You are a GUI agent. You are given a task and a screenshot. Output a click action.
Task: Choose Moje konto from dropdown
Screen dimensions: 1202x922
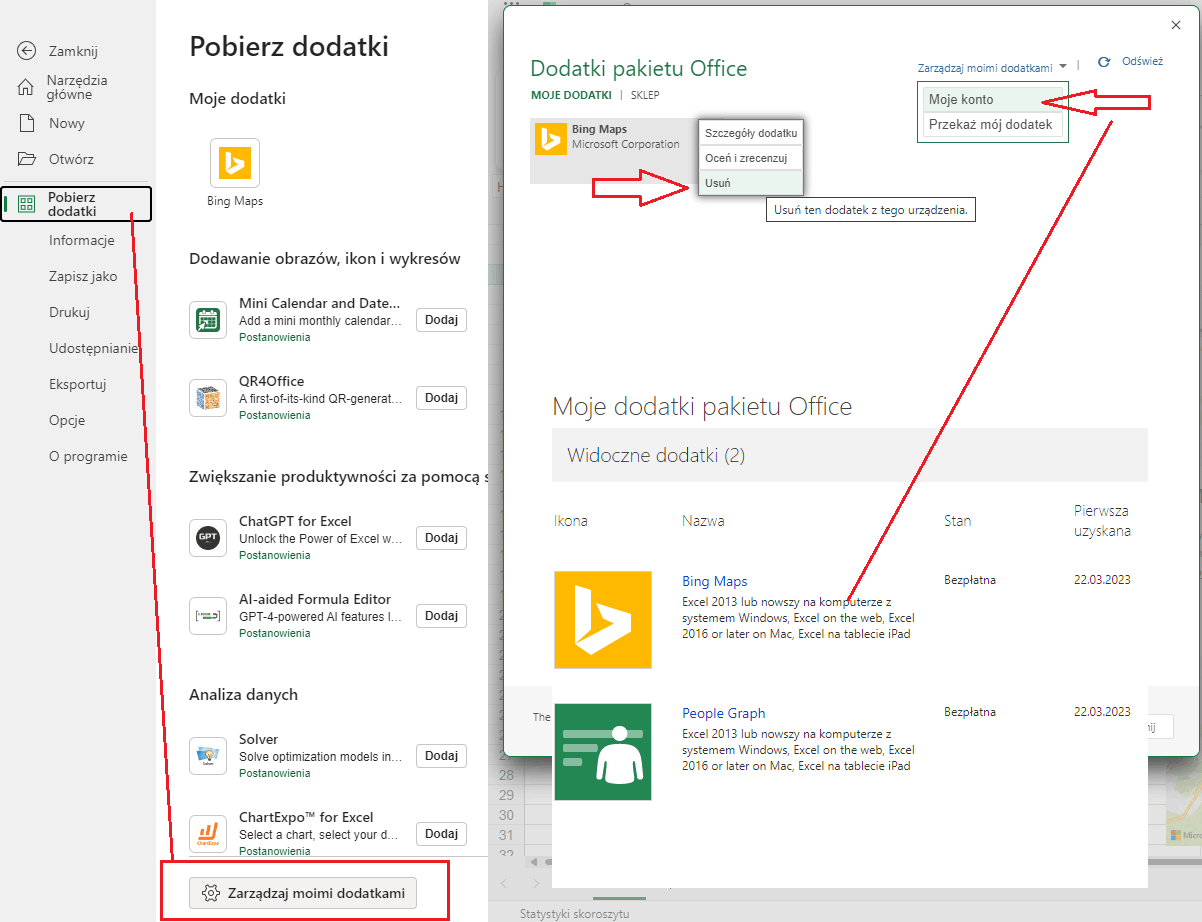coord(992,100)
